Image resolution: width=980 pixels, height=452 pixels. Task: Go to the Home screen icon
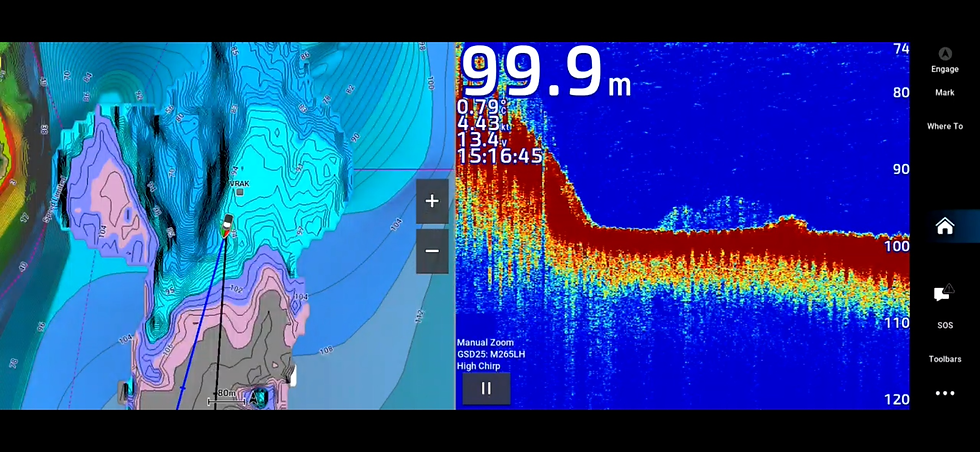[944, 226]
